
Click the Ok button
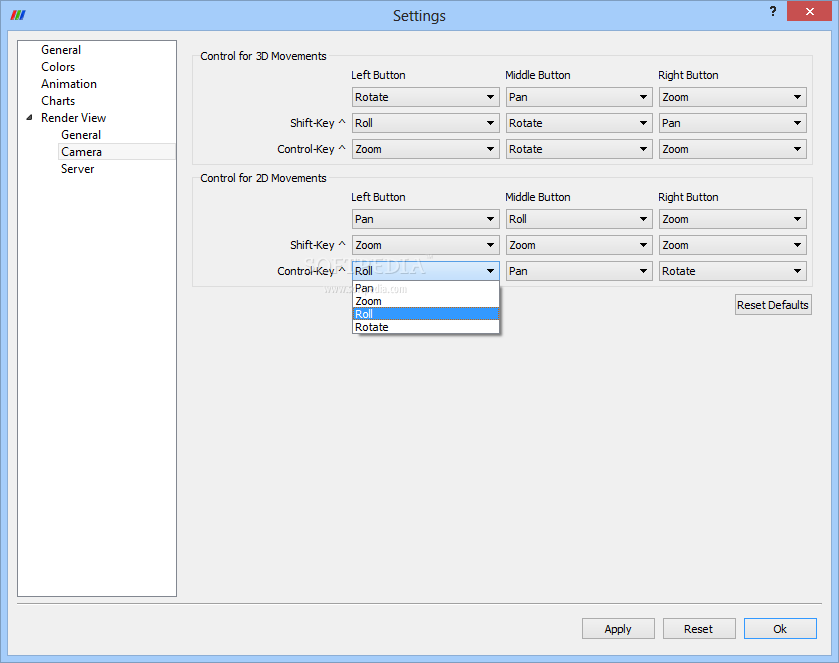coord(779,629)
